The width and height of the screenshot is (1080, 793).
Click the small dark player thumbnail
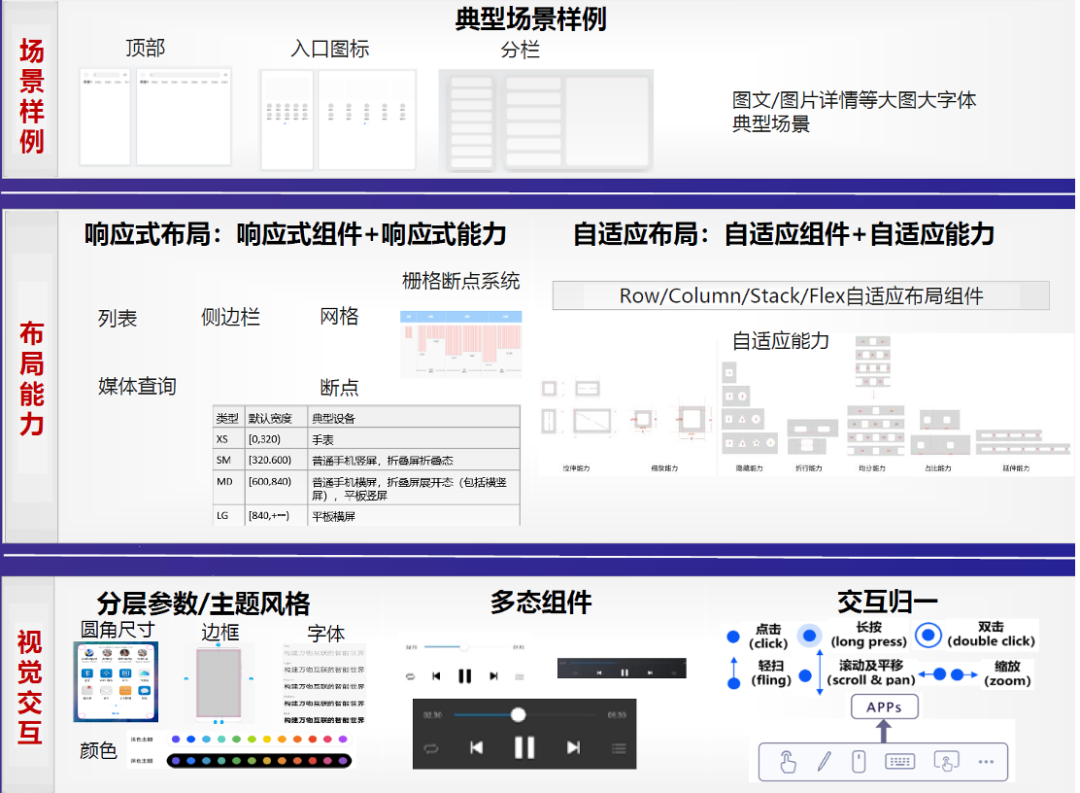point(621,668)
